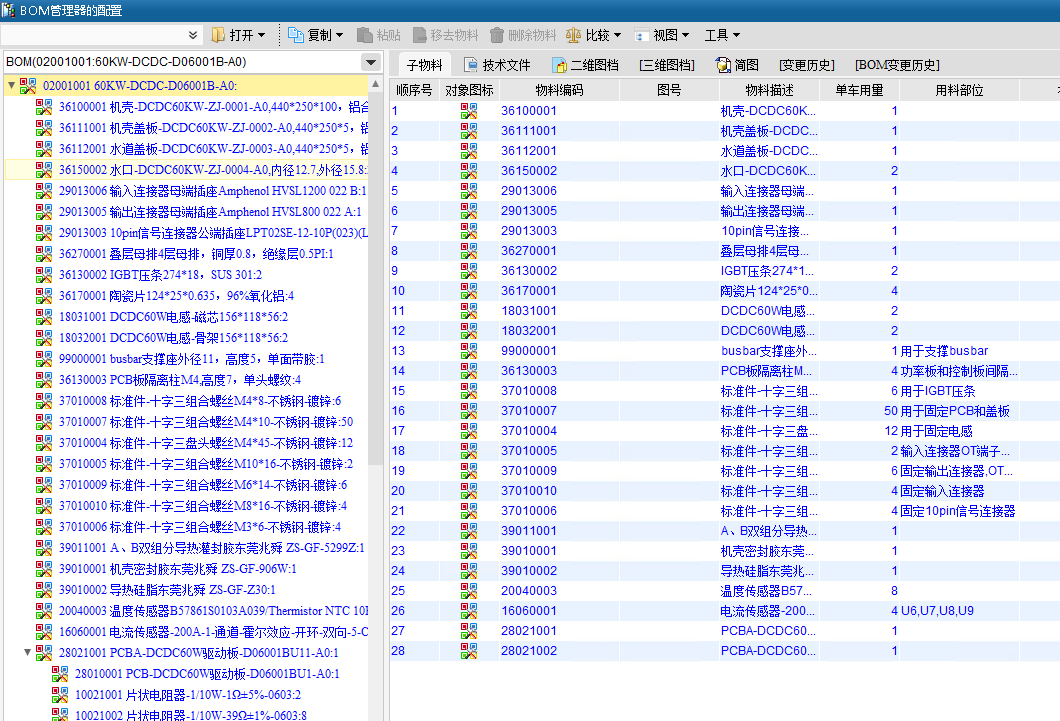Click the tree icon beside 28010001 PCB
Image resolution: width=1060 pixels, height=721 pixels.
tap(60, 674)
